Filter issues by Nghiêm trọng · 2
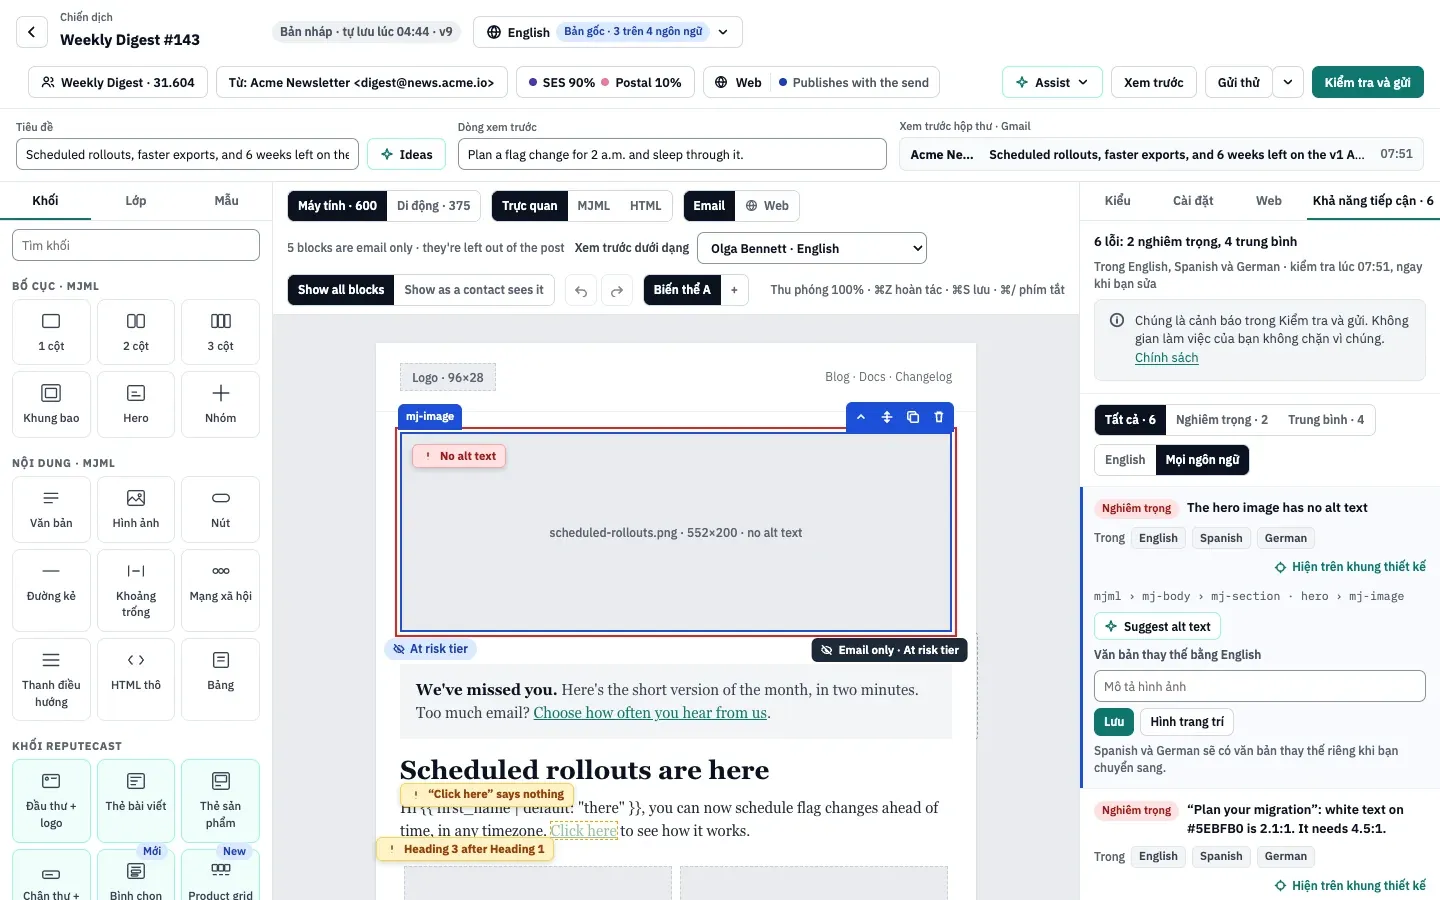The width and height of the screenshot is (1440, 900). pos(1221,420)
